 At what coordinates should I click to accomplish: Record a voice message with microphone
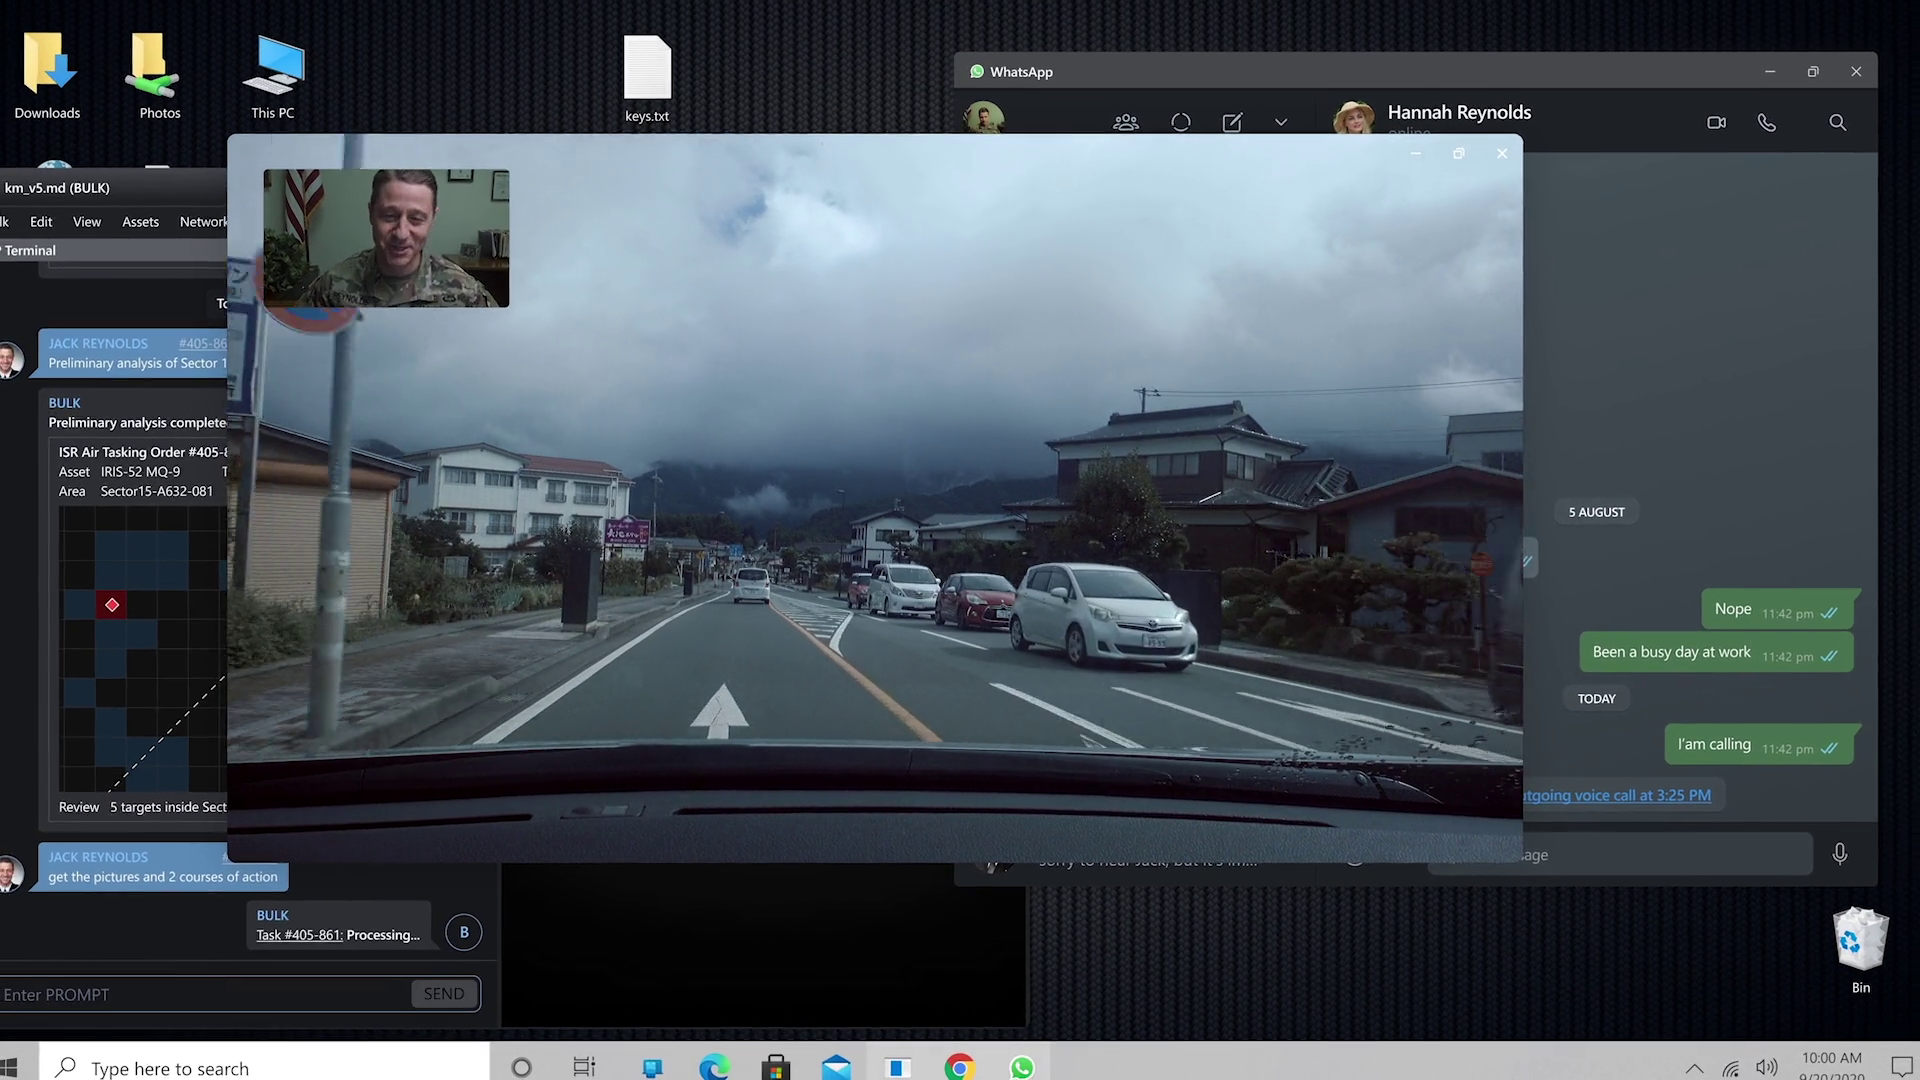click(1839, 853)
